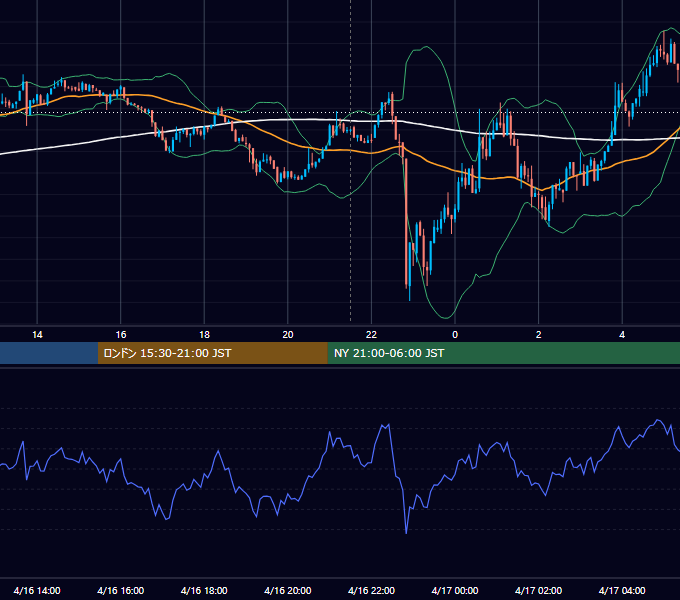Click the 4/16 22:00 timestamp label
The image size is (680, 600).
coord(371,590)
